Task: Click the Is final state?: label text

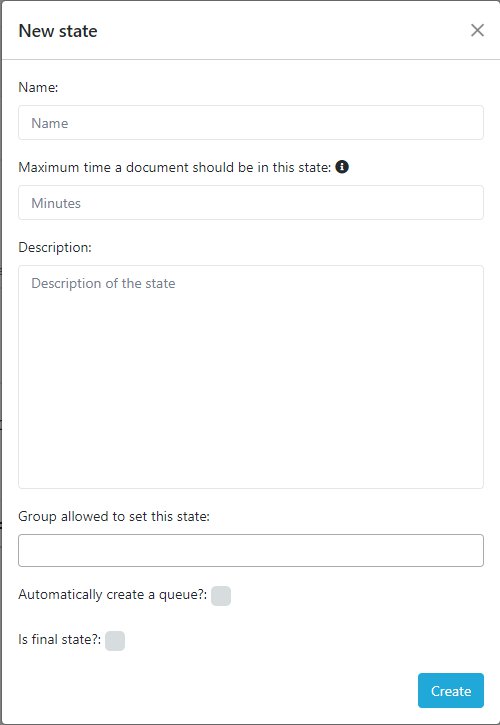Action: click(x=60, y=639)
